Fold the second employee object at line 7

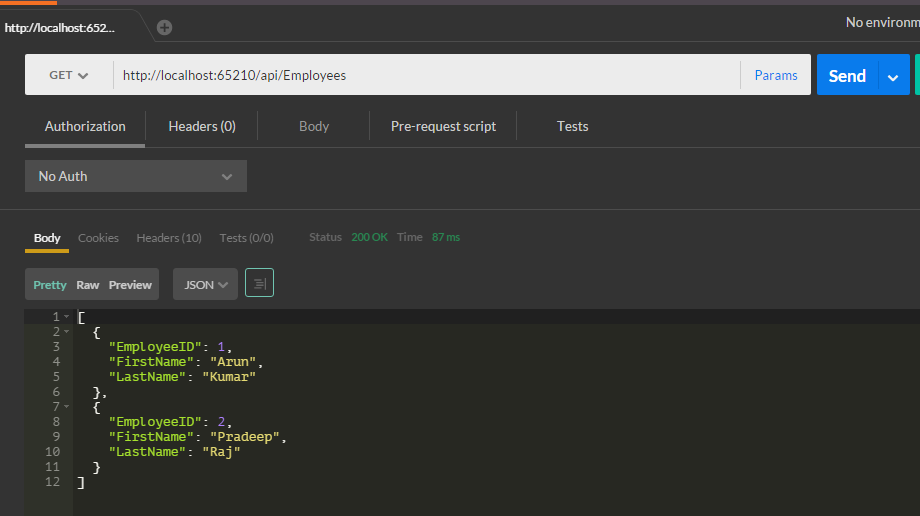click(66, 407)
